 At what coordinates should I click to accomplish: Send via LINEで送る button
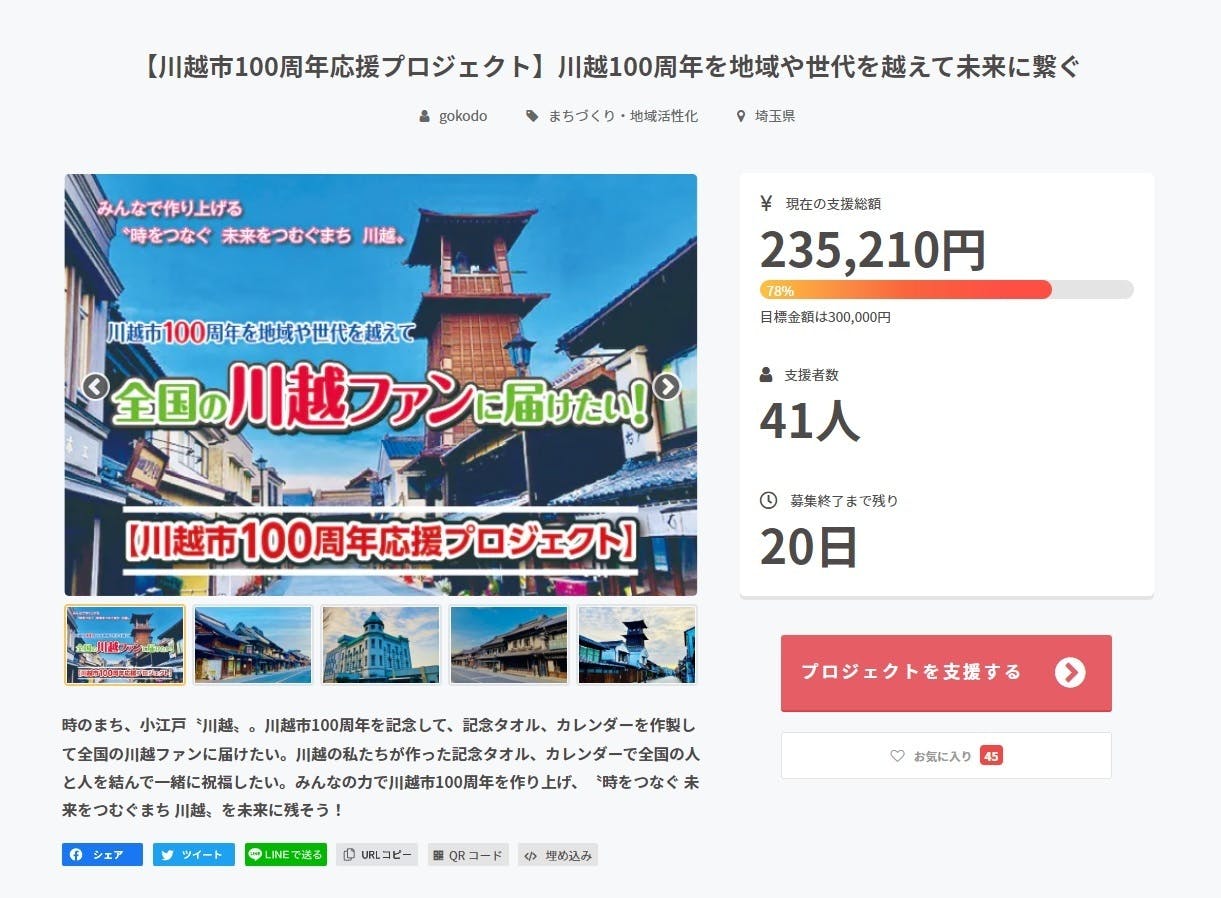[x=286, y=855]
